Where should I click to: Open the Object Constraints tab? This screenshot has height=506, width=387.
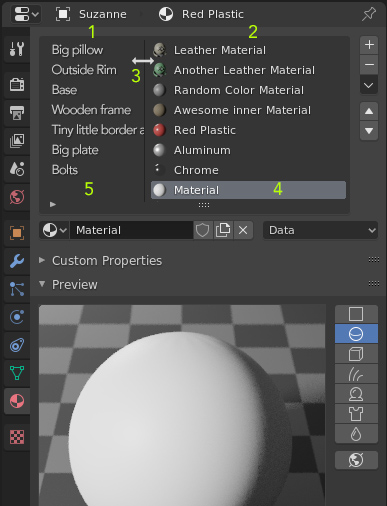click(17, 345)
